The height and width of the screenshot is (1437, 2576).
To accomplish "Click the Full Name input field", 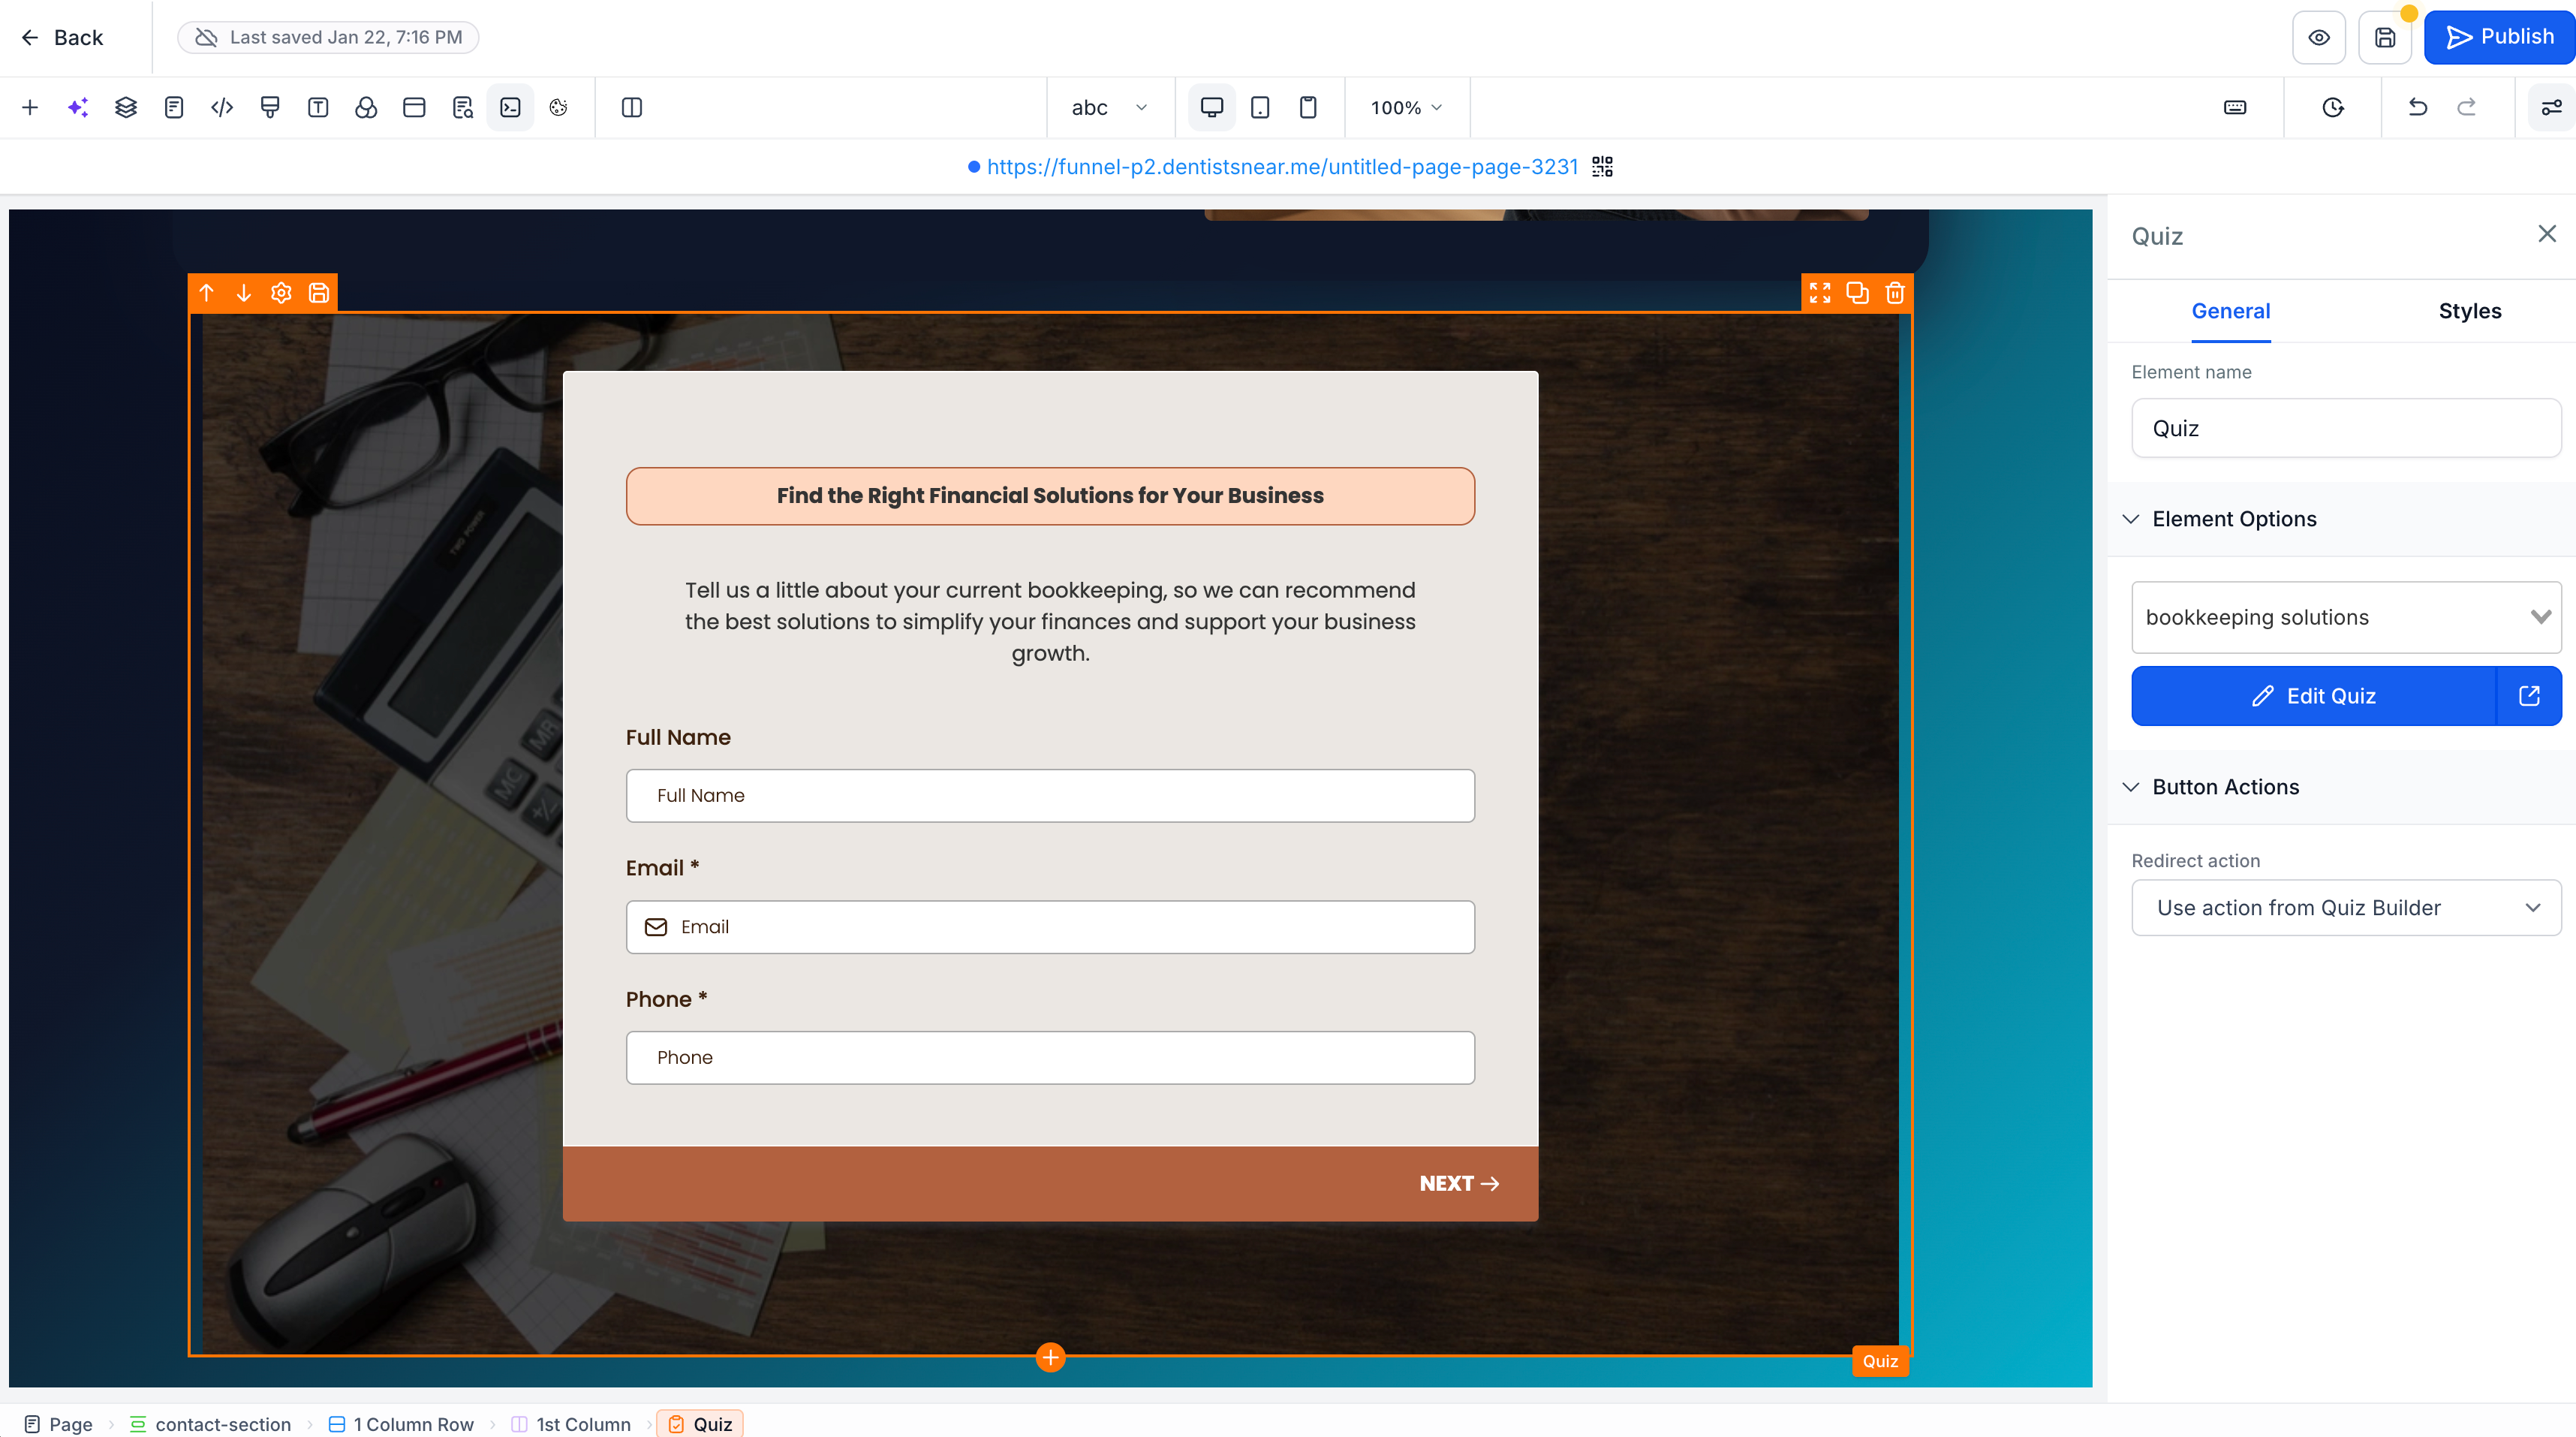I will (1050, 796).
